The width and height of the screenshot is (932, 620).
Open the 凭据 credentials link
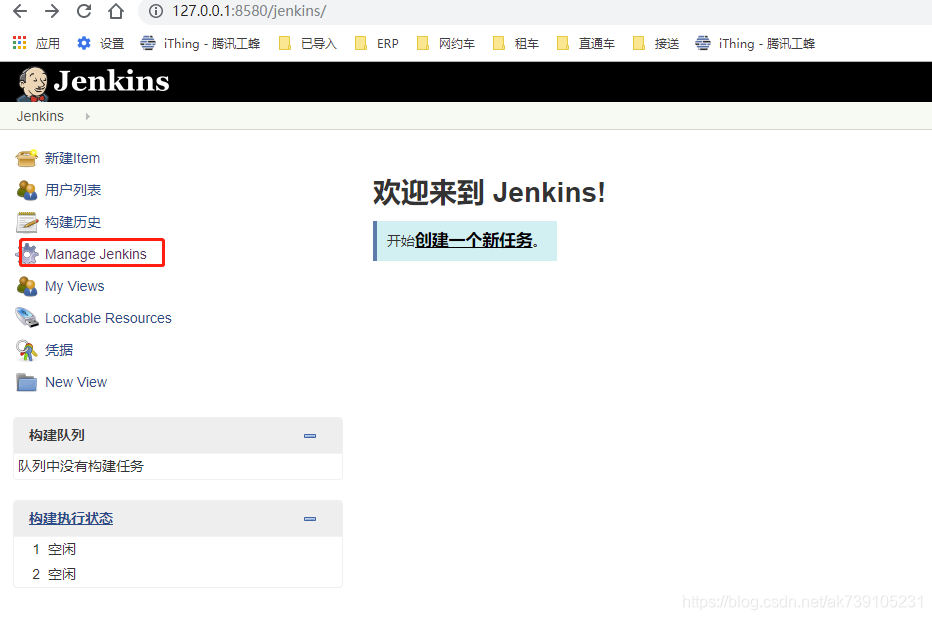(x=59, y=350)
